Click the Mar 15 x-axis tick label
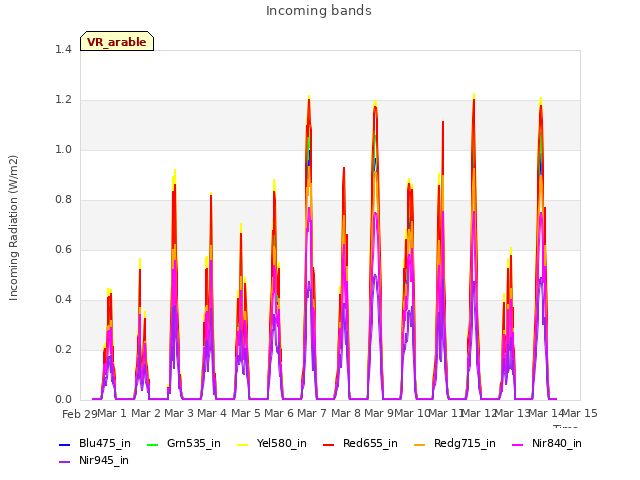Screen dimensions: 640x480 [580, 413]
